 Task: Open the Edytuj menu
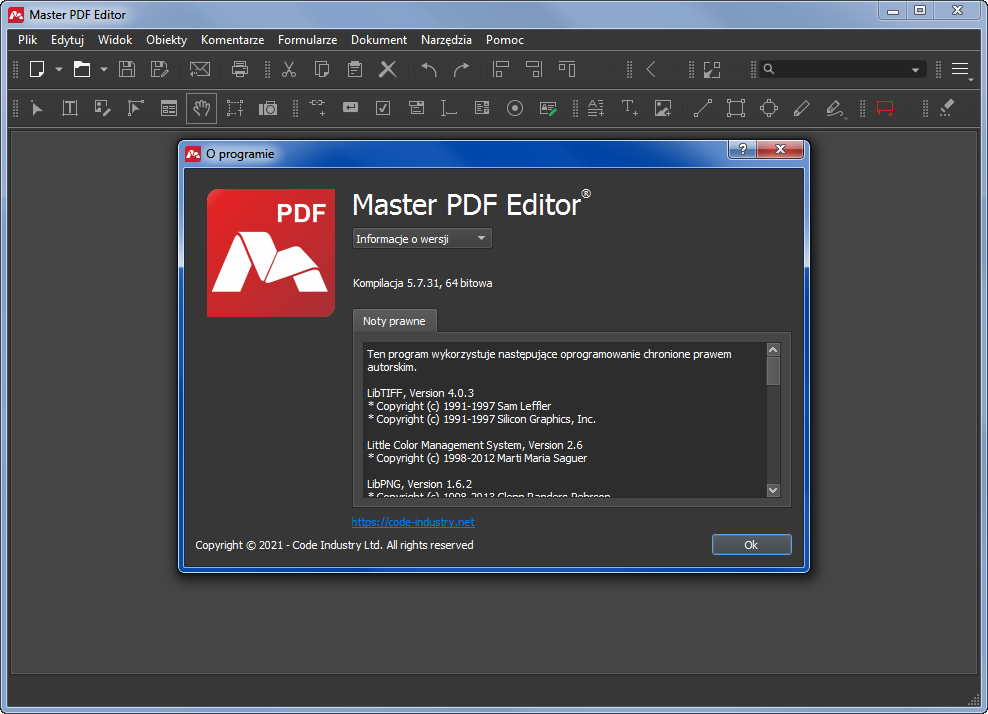[x=67, y=40]
